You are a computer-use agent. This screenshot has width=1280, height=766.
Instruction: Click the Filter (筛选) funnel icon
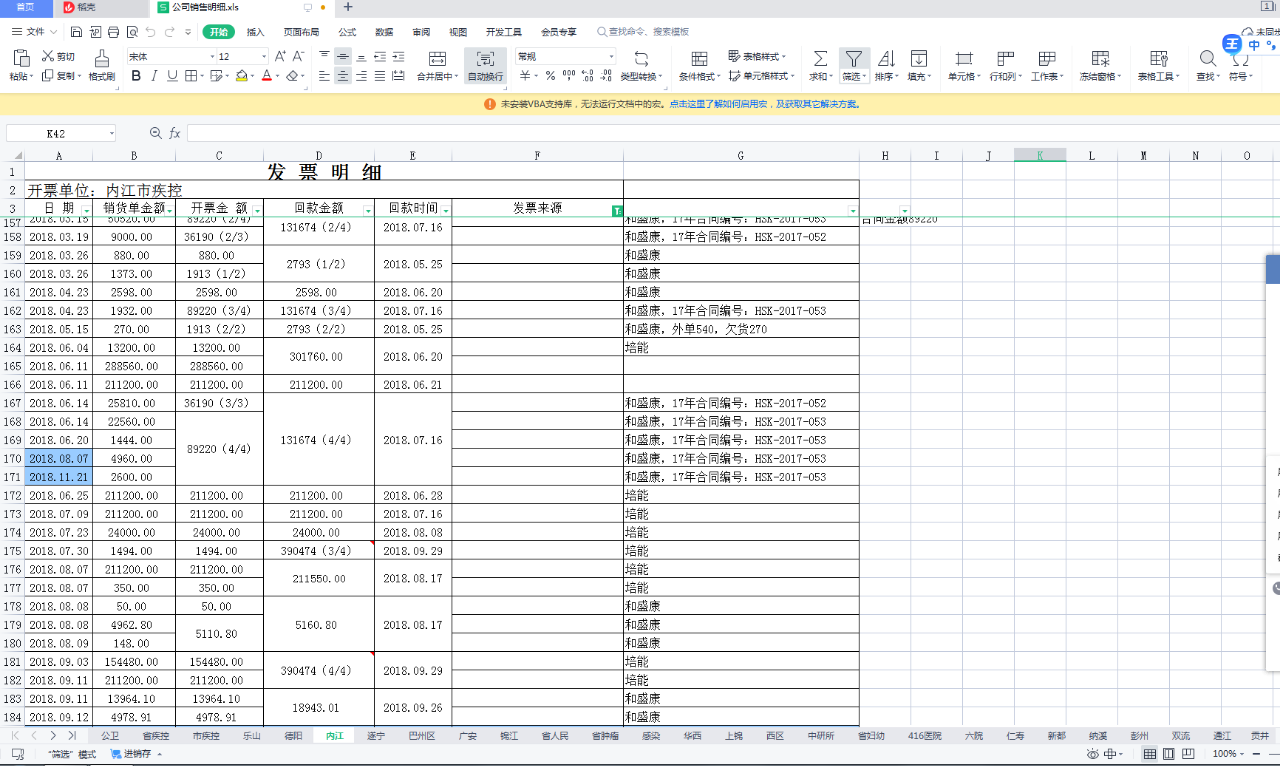coord(853,58)
